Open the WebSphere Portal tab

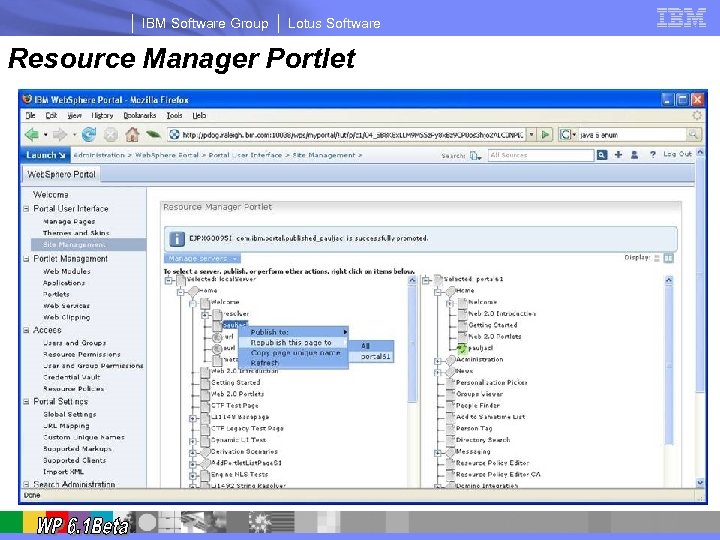pos(62,174)
